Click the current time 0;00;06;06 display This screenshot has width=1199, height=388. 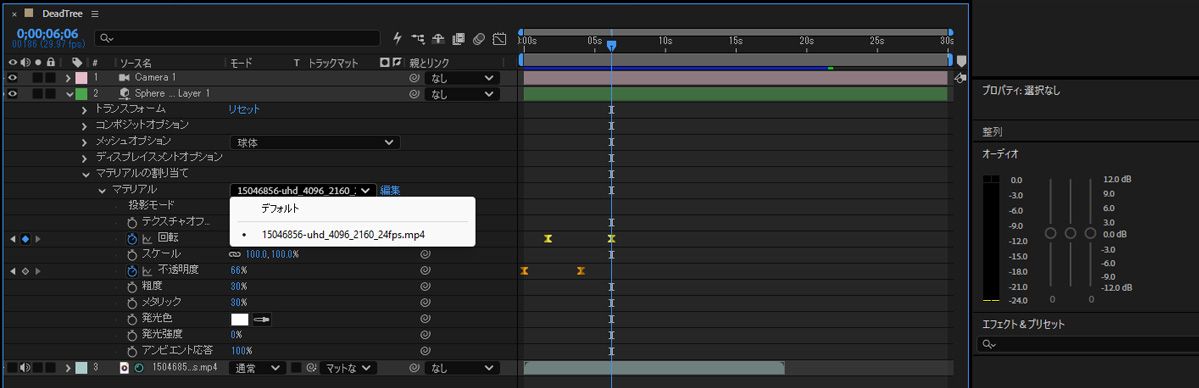[47, 34]
